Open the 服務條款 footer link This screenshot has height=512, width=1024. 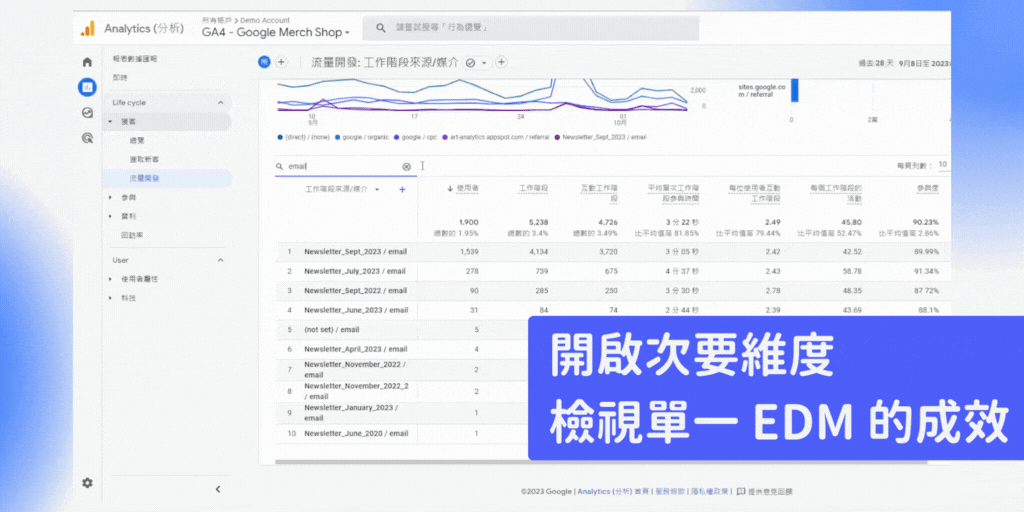click(x=668, y=492)
